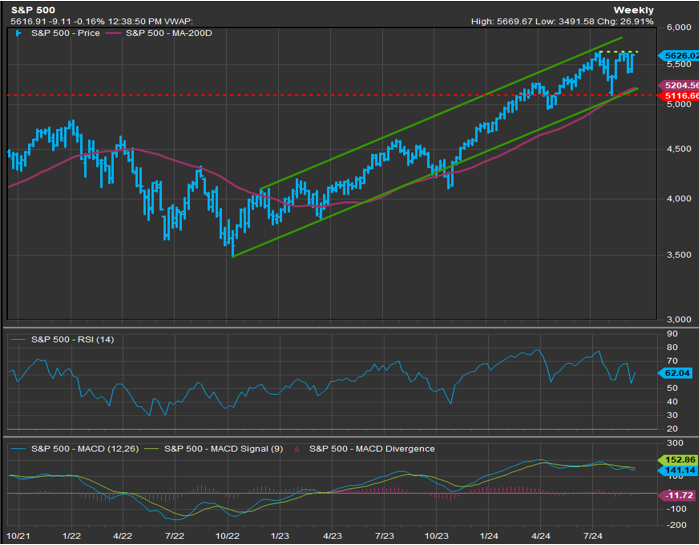Screen dimensions: 699x545
Task: Click the "S&P 500 - RSI (14)" legend label
Action: pyautogui.click(x=73, y=340)
